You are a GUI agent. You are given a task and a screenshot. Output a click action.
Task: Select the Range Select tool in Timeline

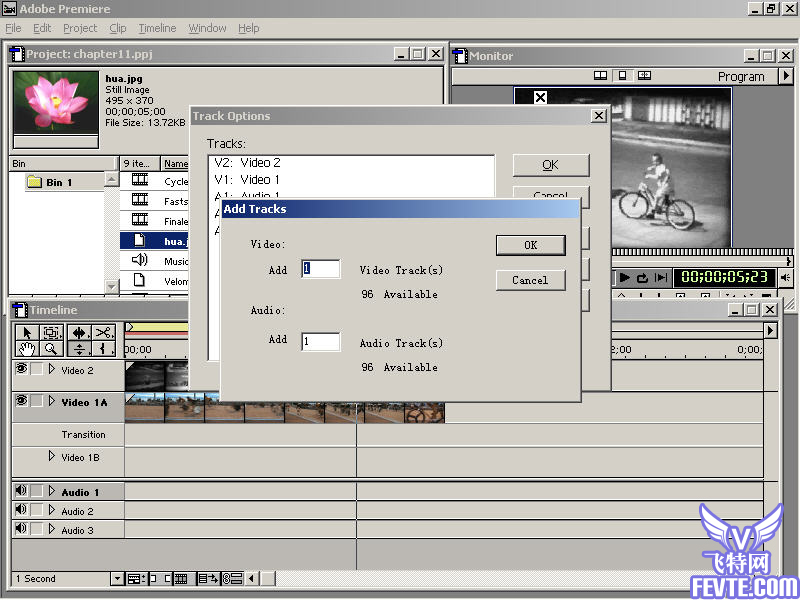tap(51, 333)
